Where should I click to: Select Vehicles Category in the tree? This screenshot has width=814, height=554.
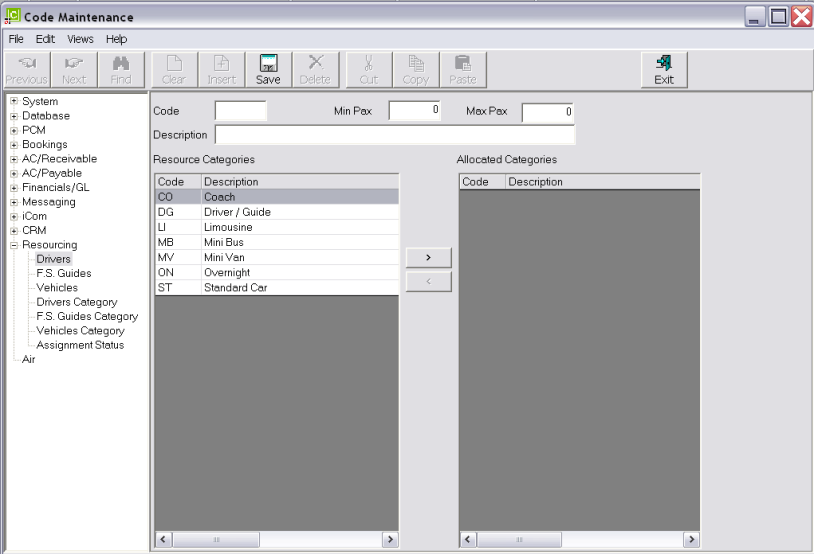pos(80,331)
